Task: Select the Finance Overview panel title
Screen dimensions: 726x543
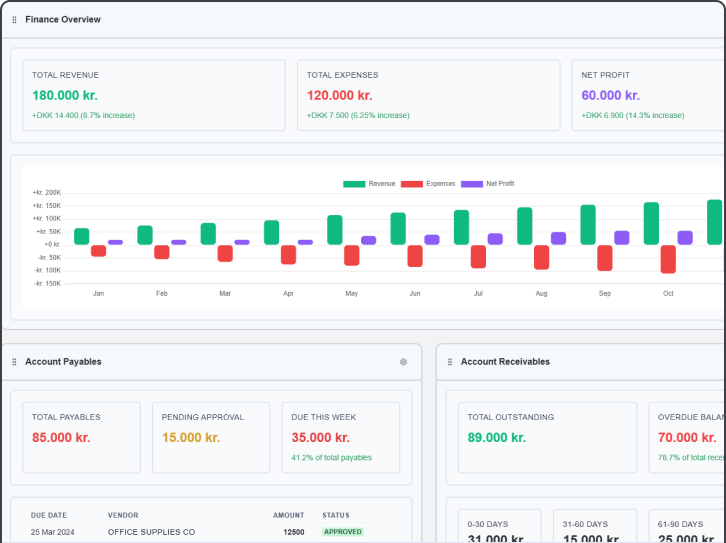Action: [x=63, y=20]
